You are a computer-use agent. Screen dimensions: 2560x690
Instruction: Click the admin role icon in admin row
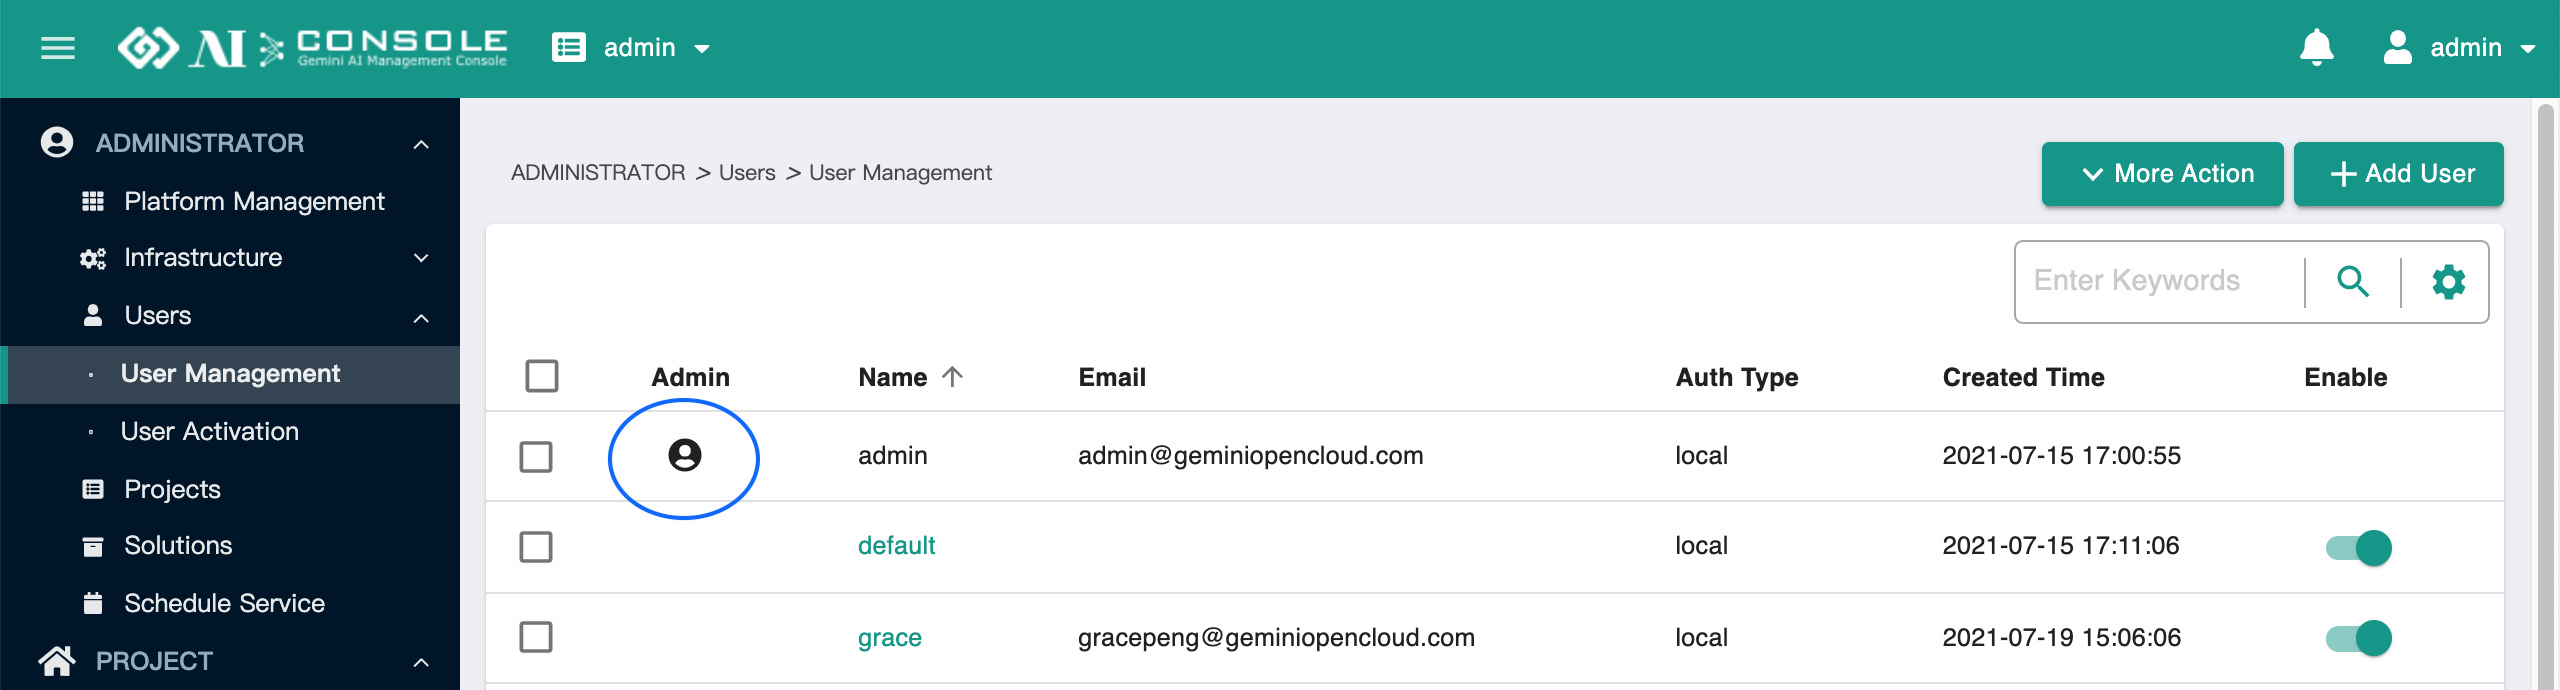point(685,456)
